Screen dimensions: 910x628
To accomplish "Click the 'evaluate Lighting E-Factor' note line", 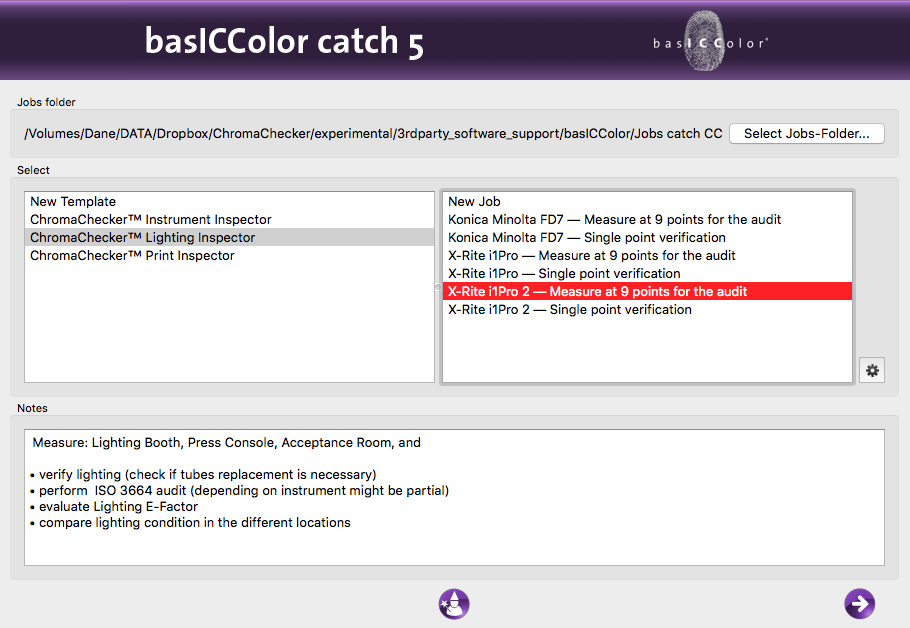I will (114, 507).
